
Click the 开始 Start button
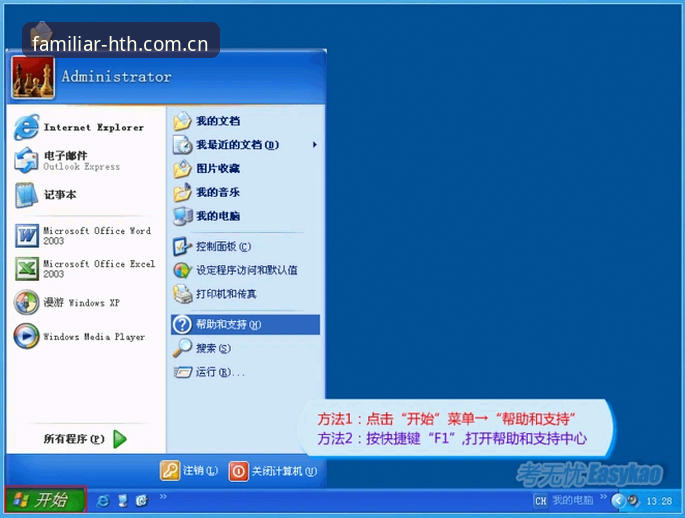click(45, 500)
